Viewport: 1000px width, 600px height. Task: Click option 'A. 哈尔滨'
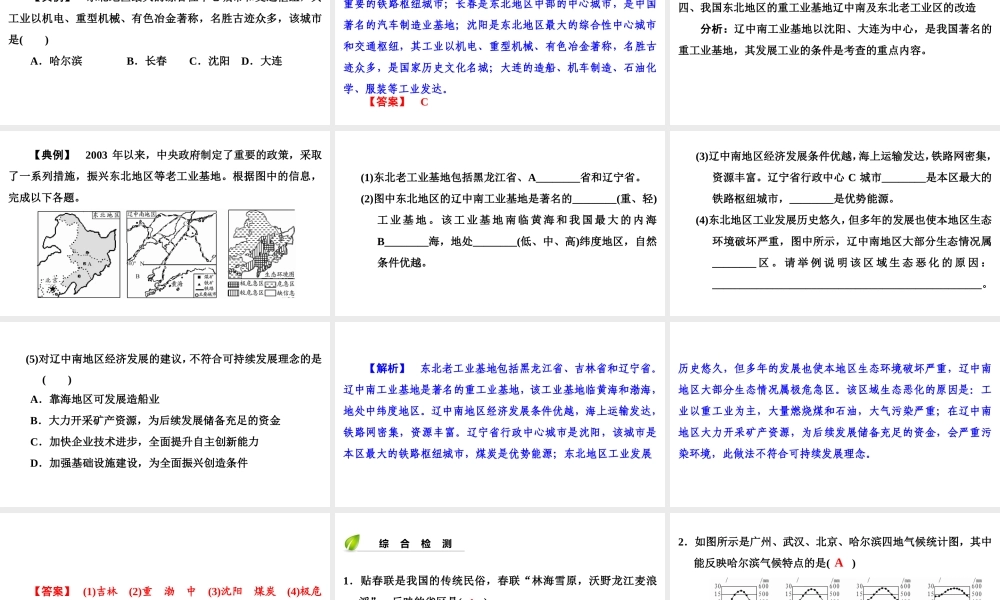click(56, 61)
